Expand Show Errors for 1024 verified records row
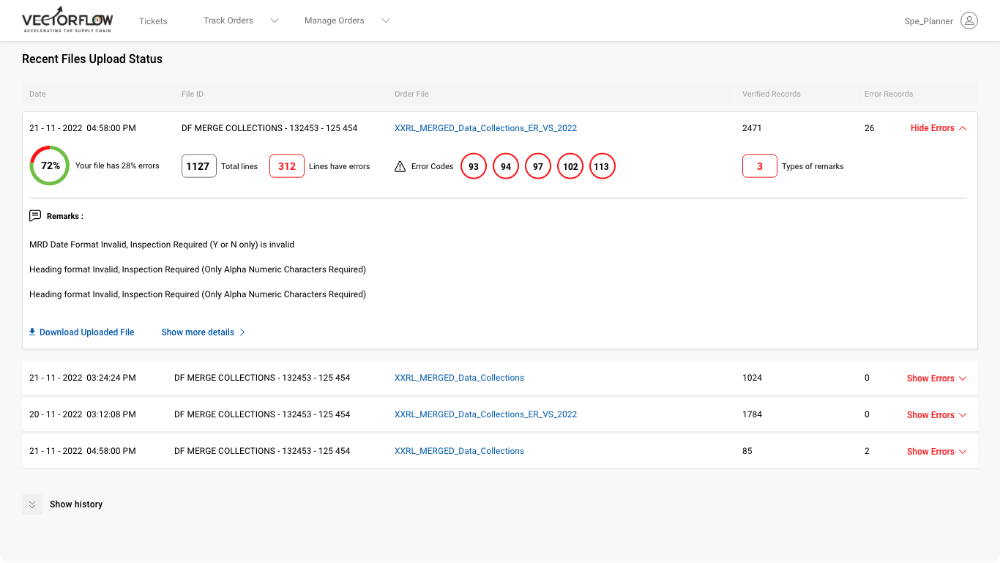 (x=936, y=378)
